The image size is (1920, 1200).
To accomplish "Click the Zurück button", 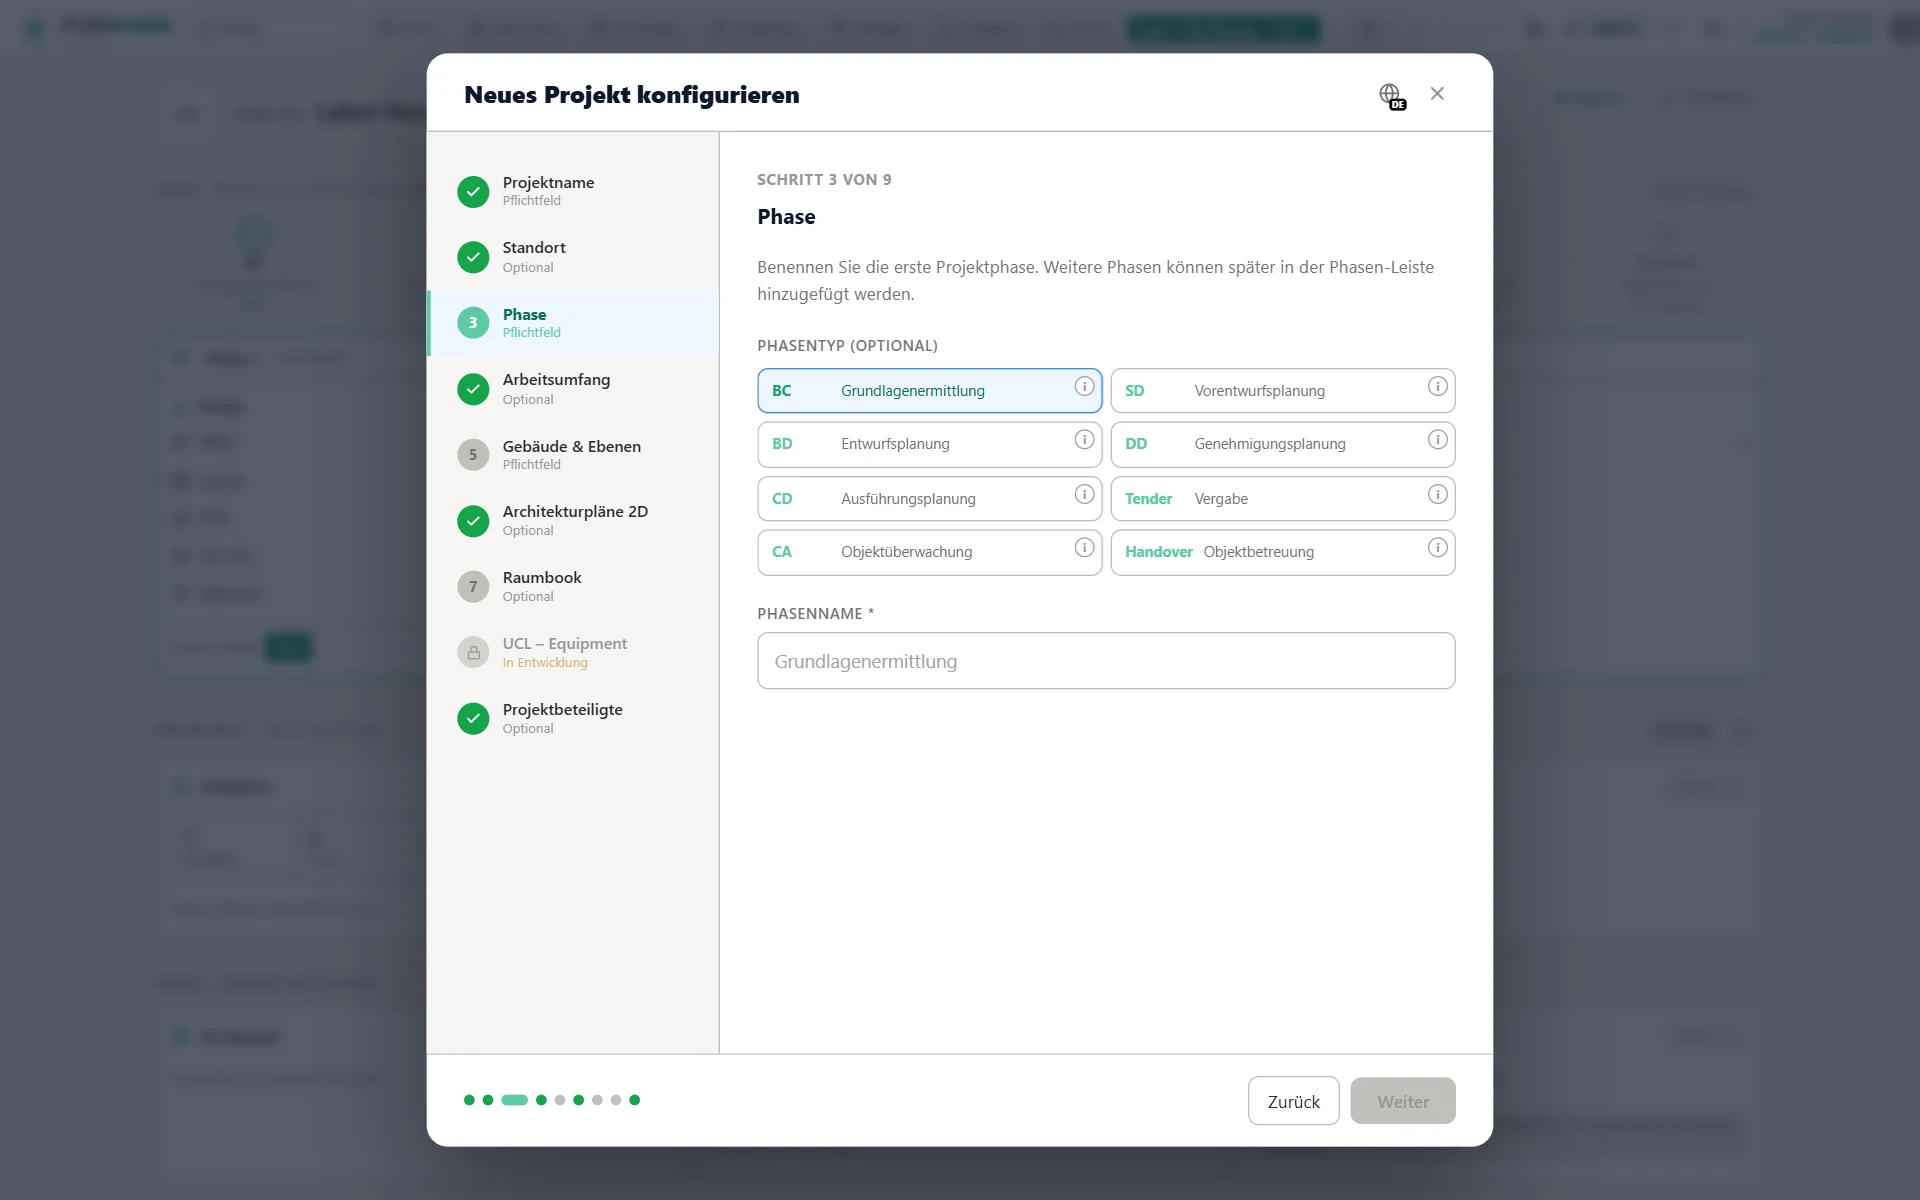I will point(1293,1101).
